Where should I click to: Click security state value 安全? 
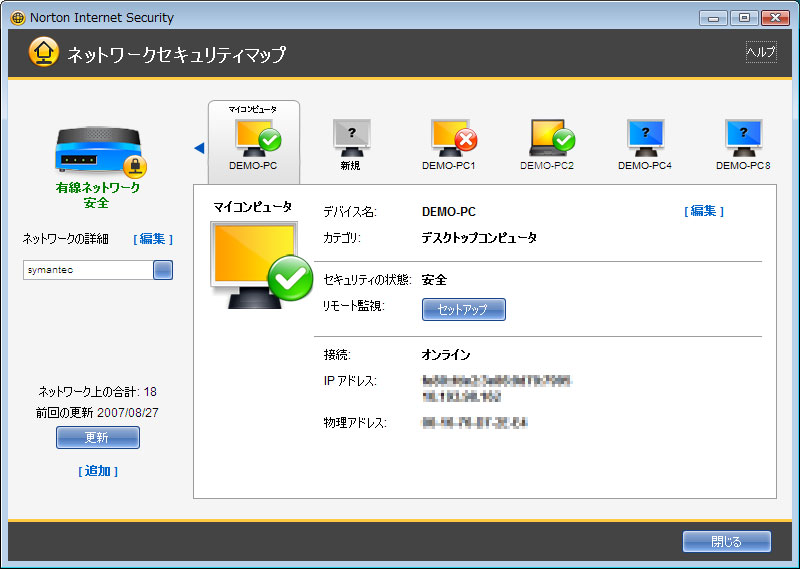click(434, 280)
